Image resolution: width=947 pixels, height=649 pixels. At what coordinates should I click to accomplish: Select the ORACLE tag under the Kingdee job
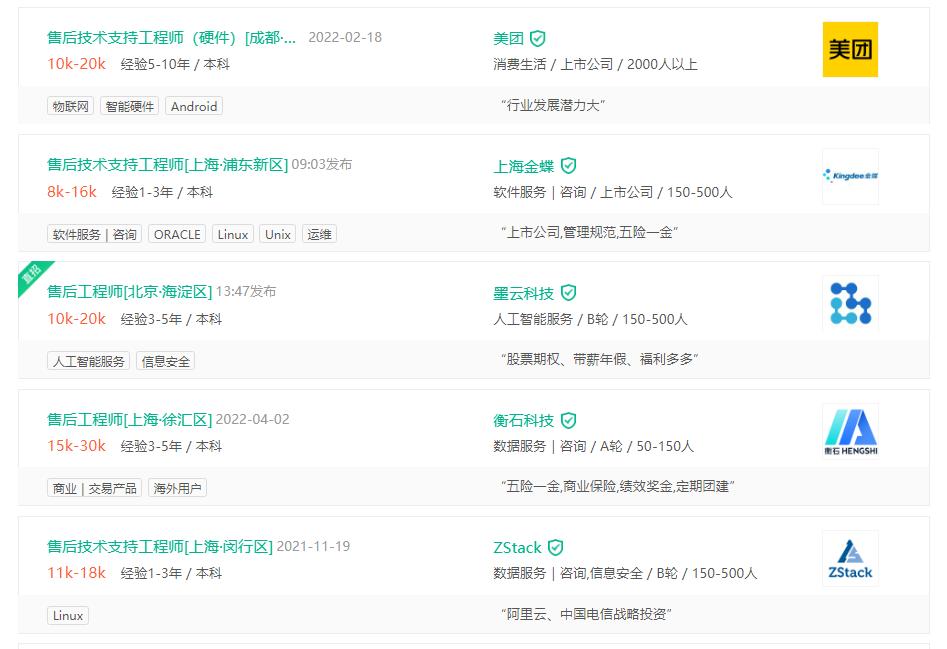(176, 234)
